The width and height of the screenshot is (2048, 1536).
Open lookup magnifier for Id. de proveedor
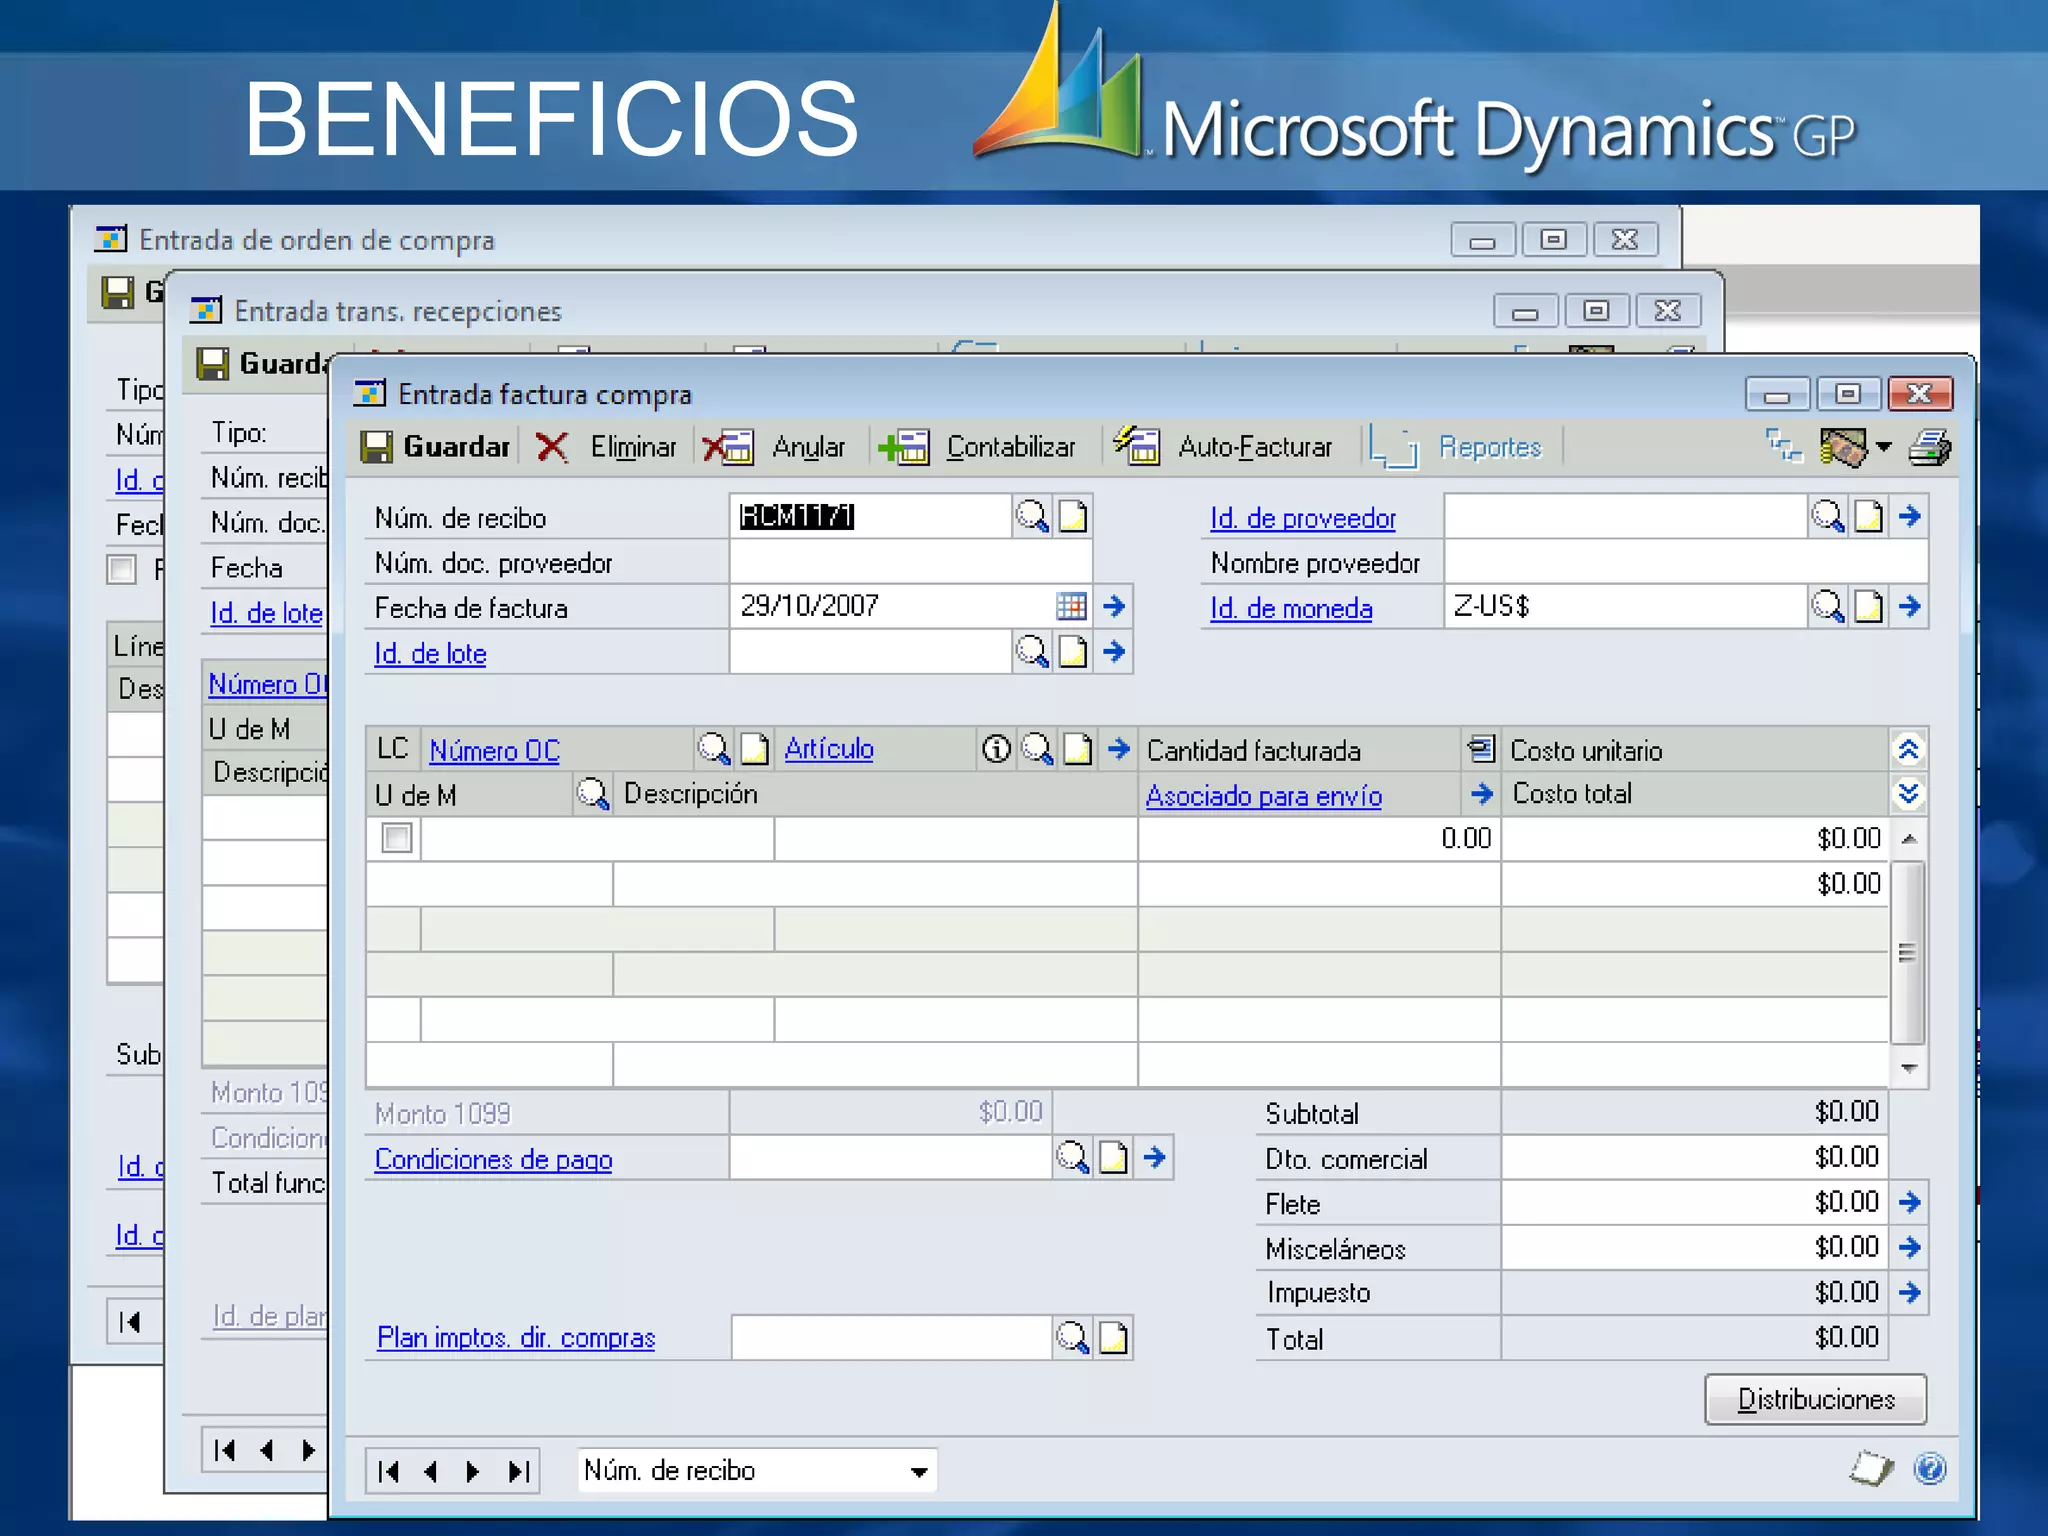(1828, 517)
